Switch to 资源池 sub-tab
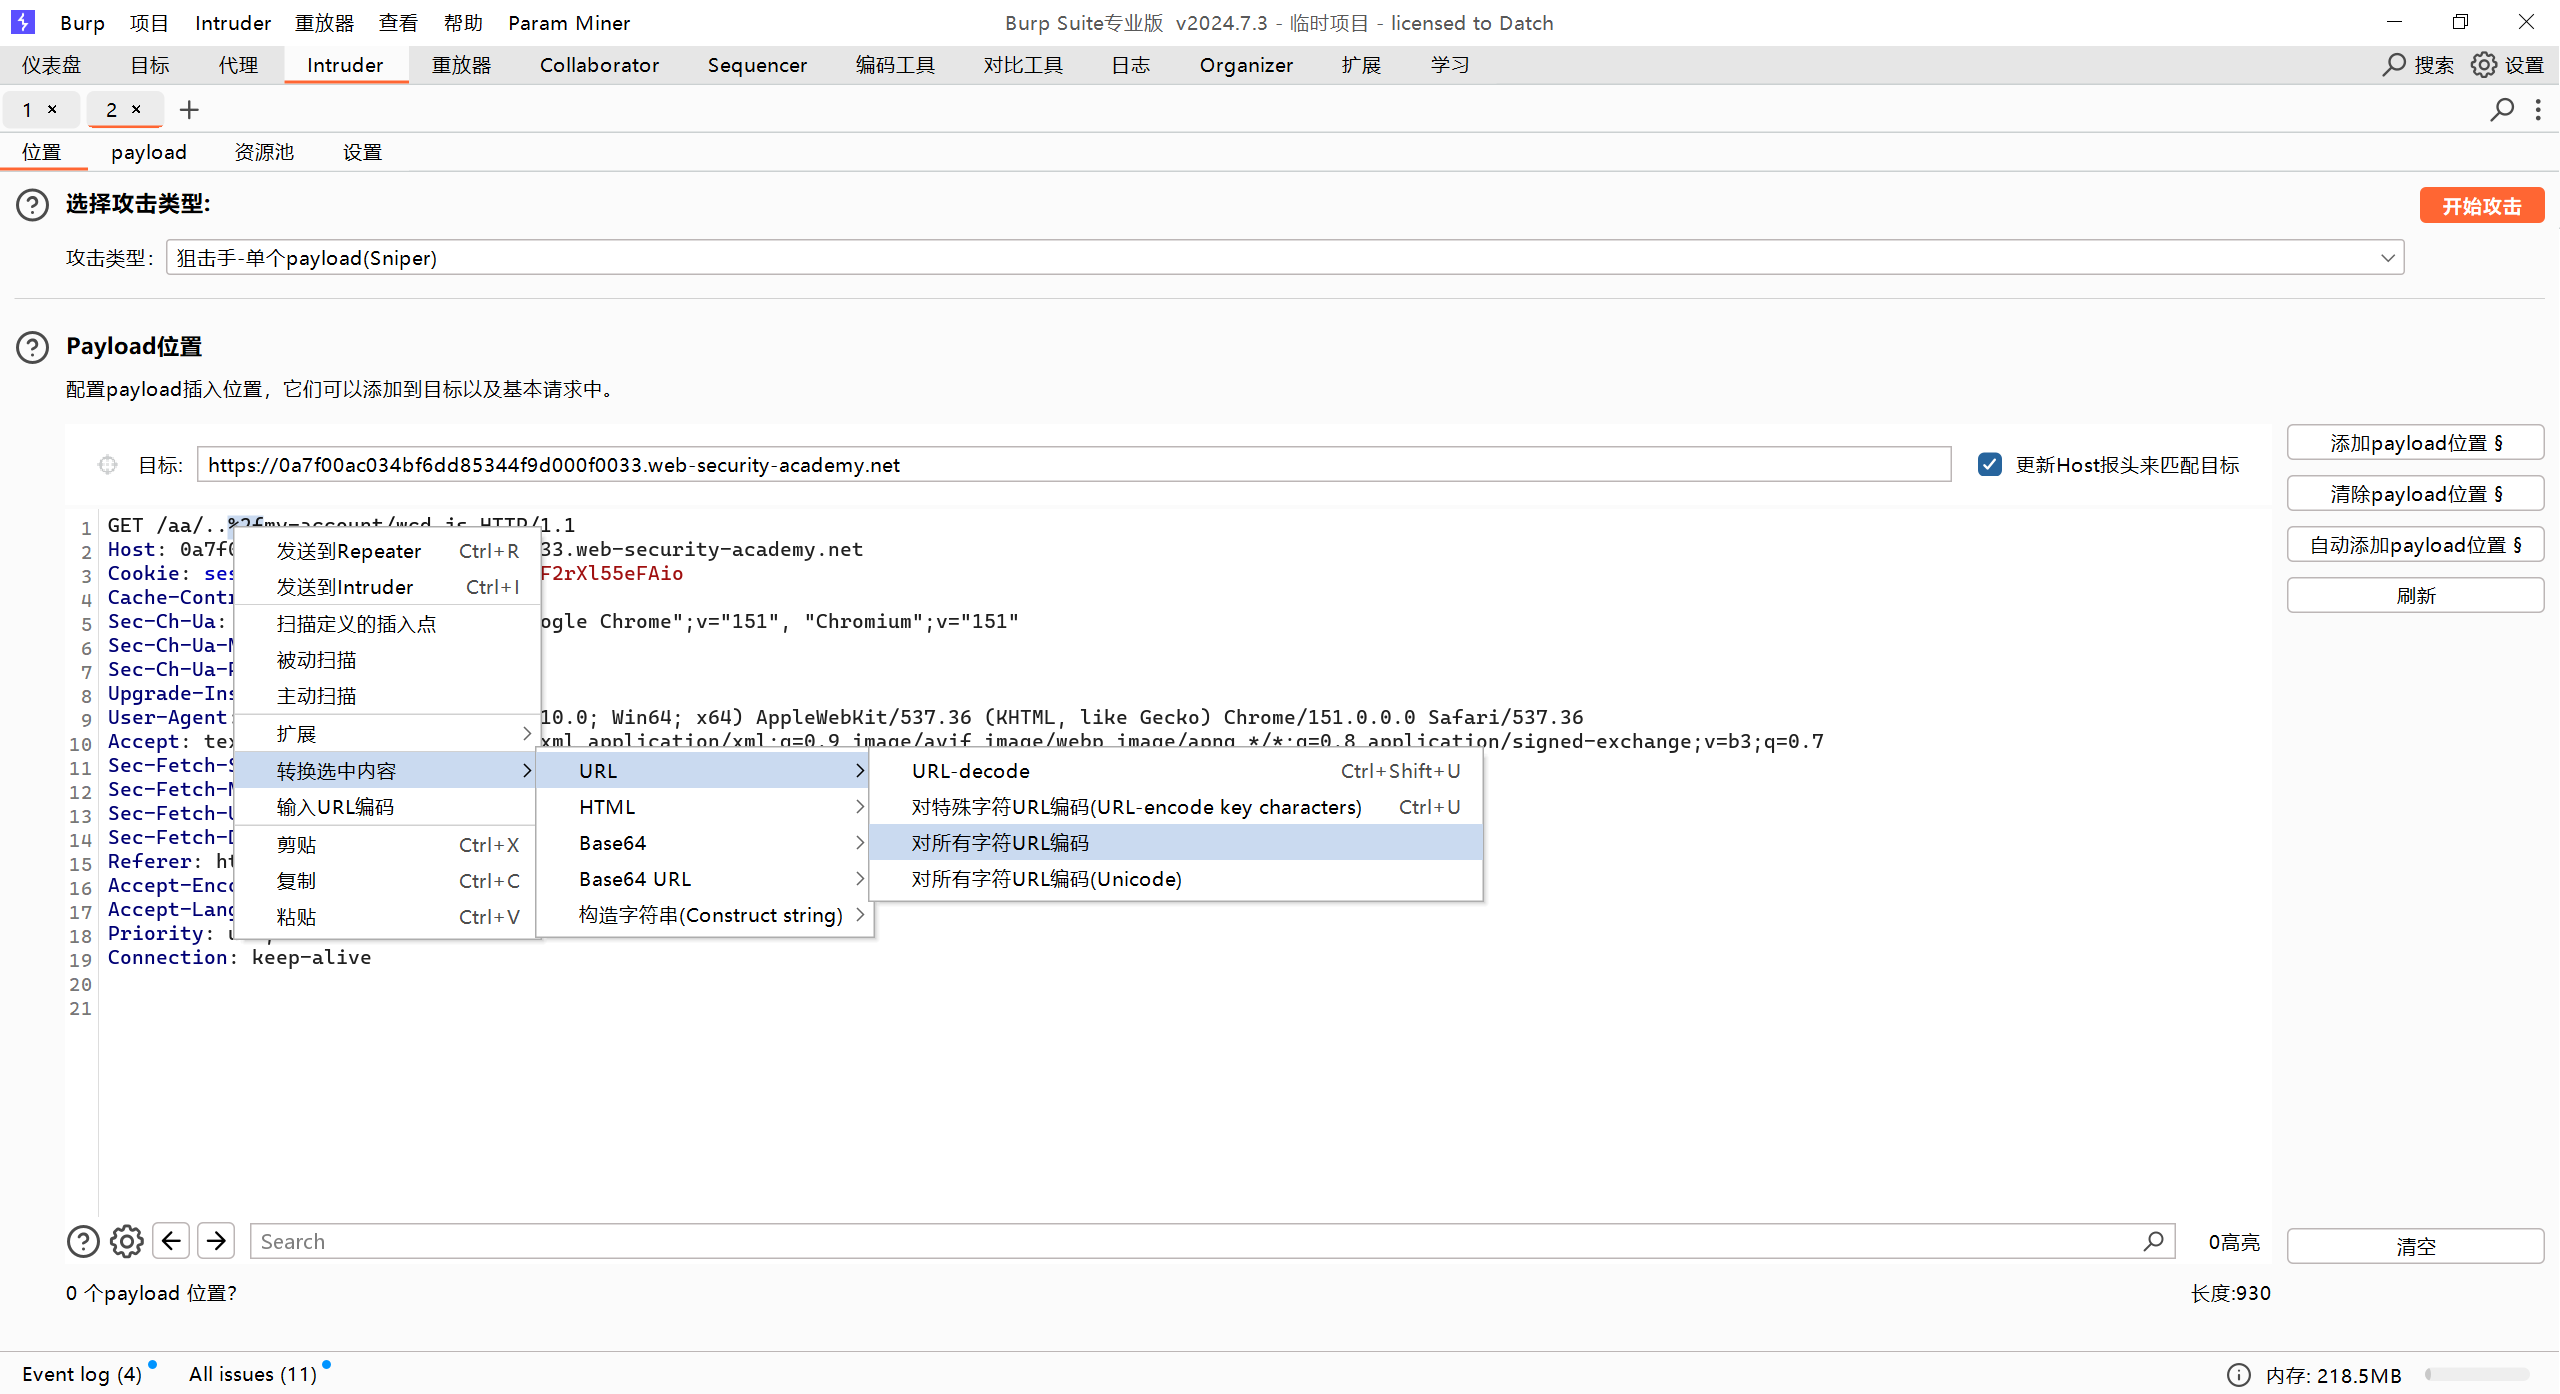This screenshot has height=1394, width=2560. pyautogui.click(x=264, y=152)
